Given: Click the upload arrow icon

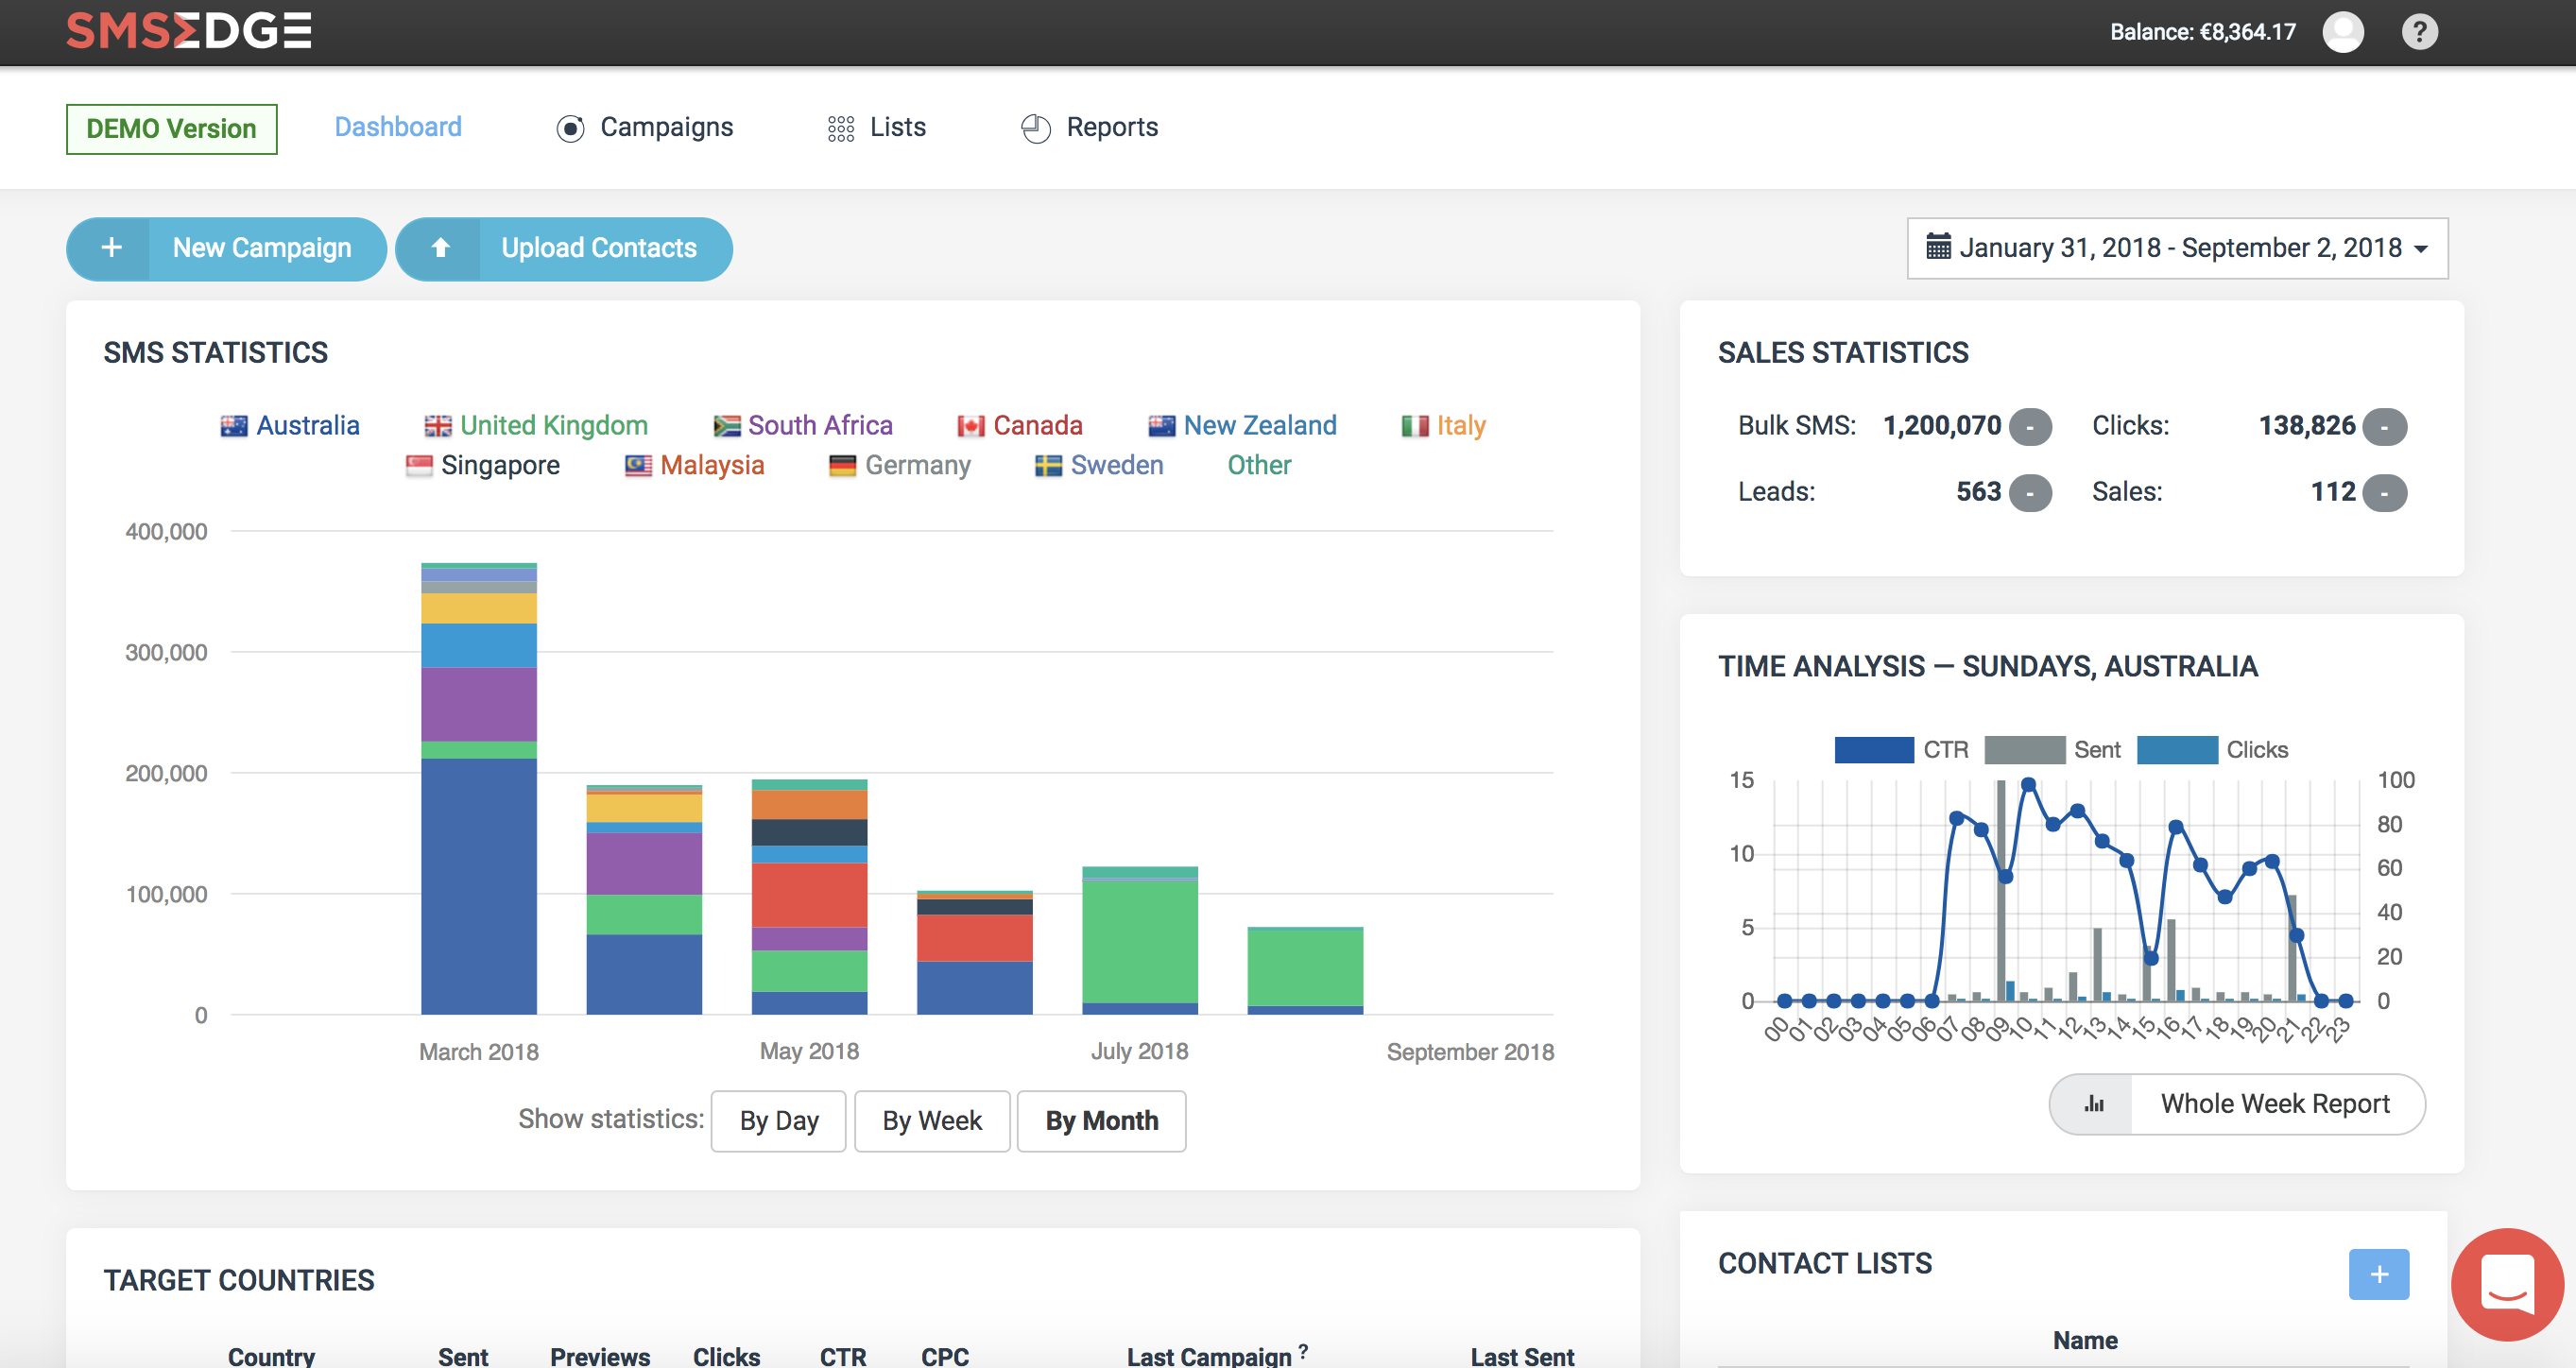Looking at the screenshot, I should tap(440, 248).
